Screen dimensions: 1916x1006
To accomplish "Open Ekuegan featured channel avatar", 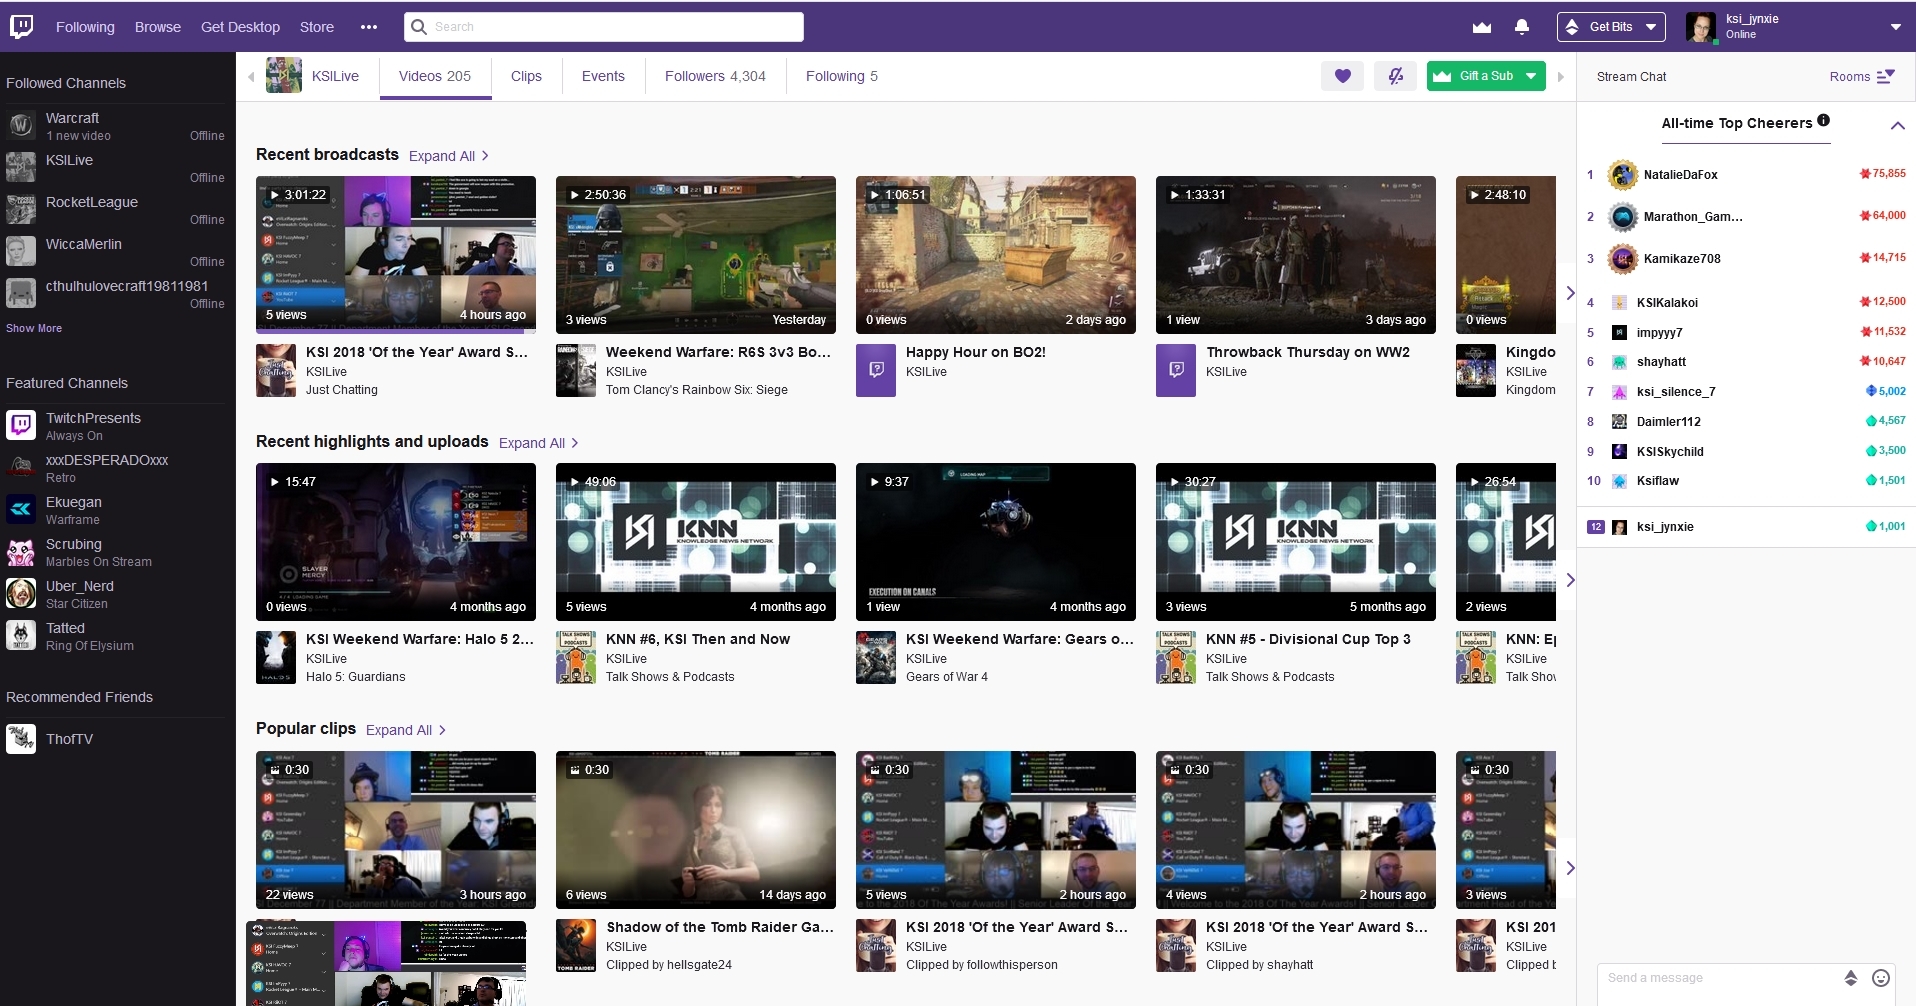I will point(22,509).
